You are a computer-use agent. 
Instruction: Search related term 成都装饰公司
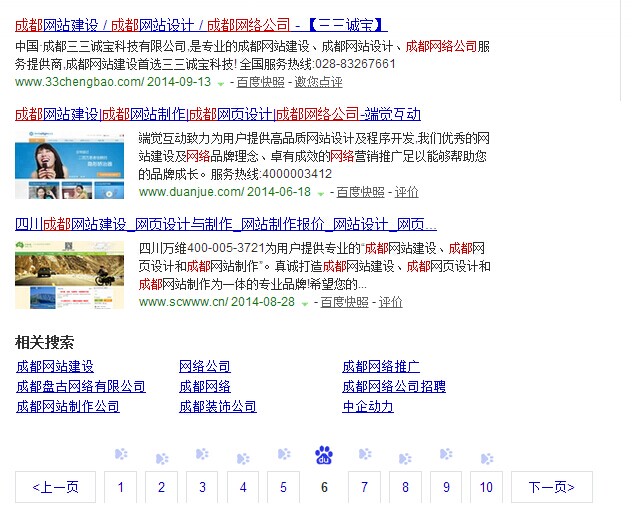coord(218,406)
